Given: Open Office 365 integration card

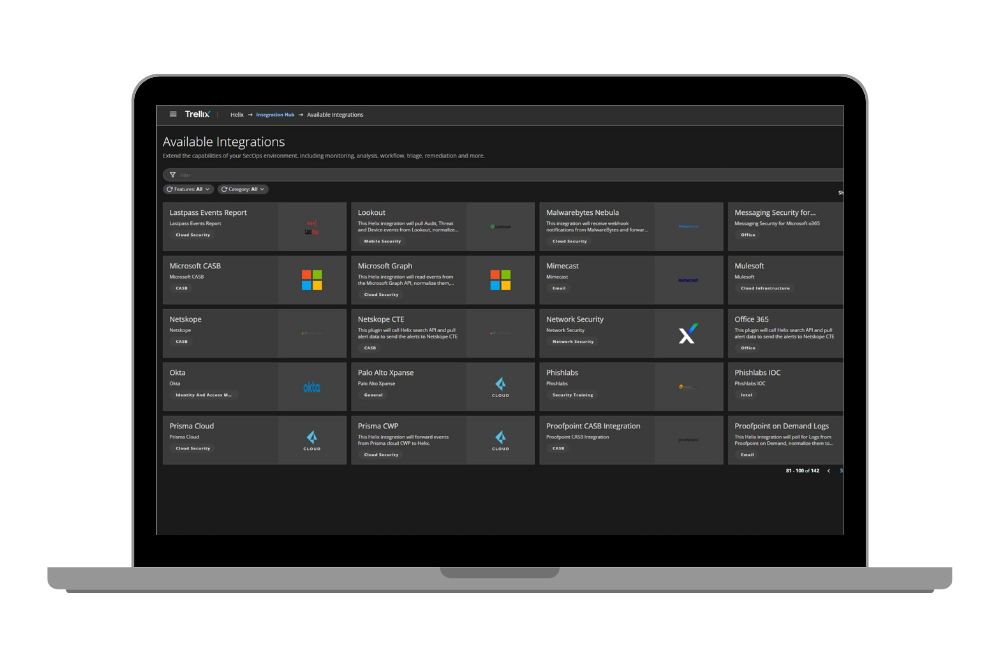Looking at the screenshot, I should pyautogui.click(x=786, y=334).
